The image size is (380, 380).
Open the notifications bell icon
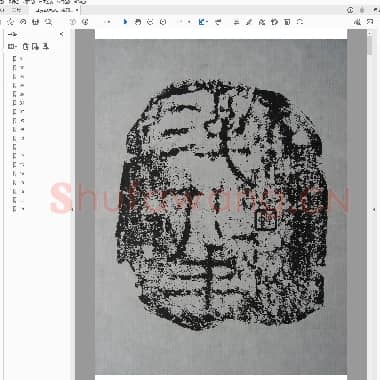point(362,10)
